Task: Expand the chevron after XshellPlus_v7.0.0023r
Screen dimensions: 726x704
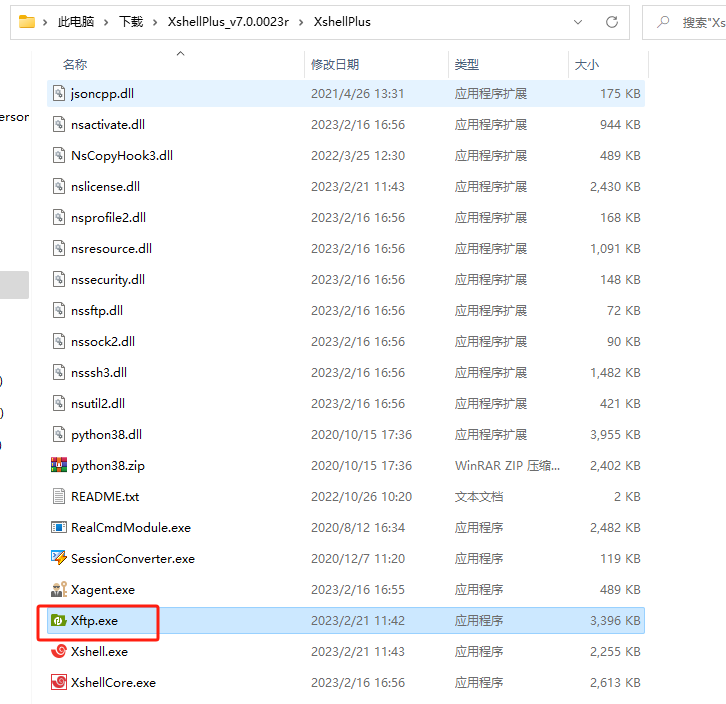Action: coord(301,22)
